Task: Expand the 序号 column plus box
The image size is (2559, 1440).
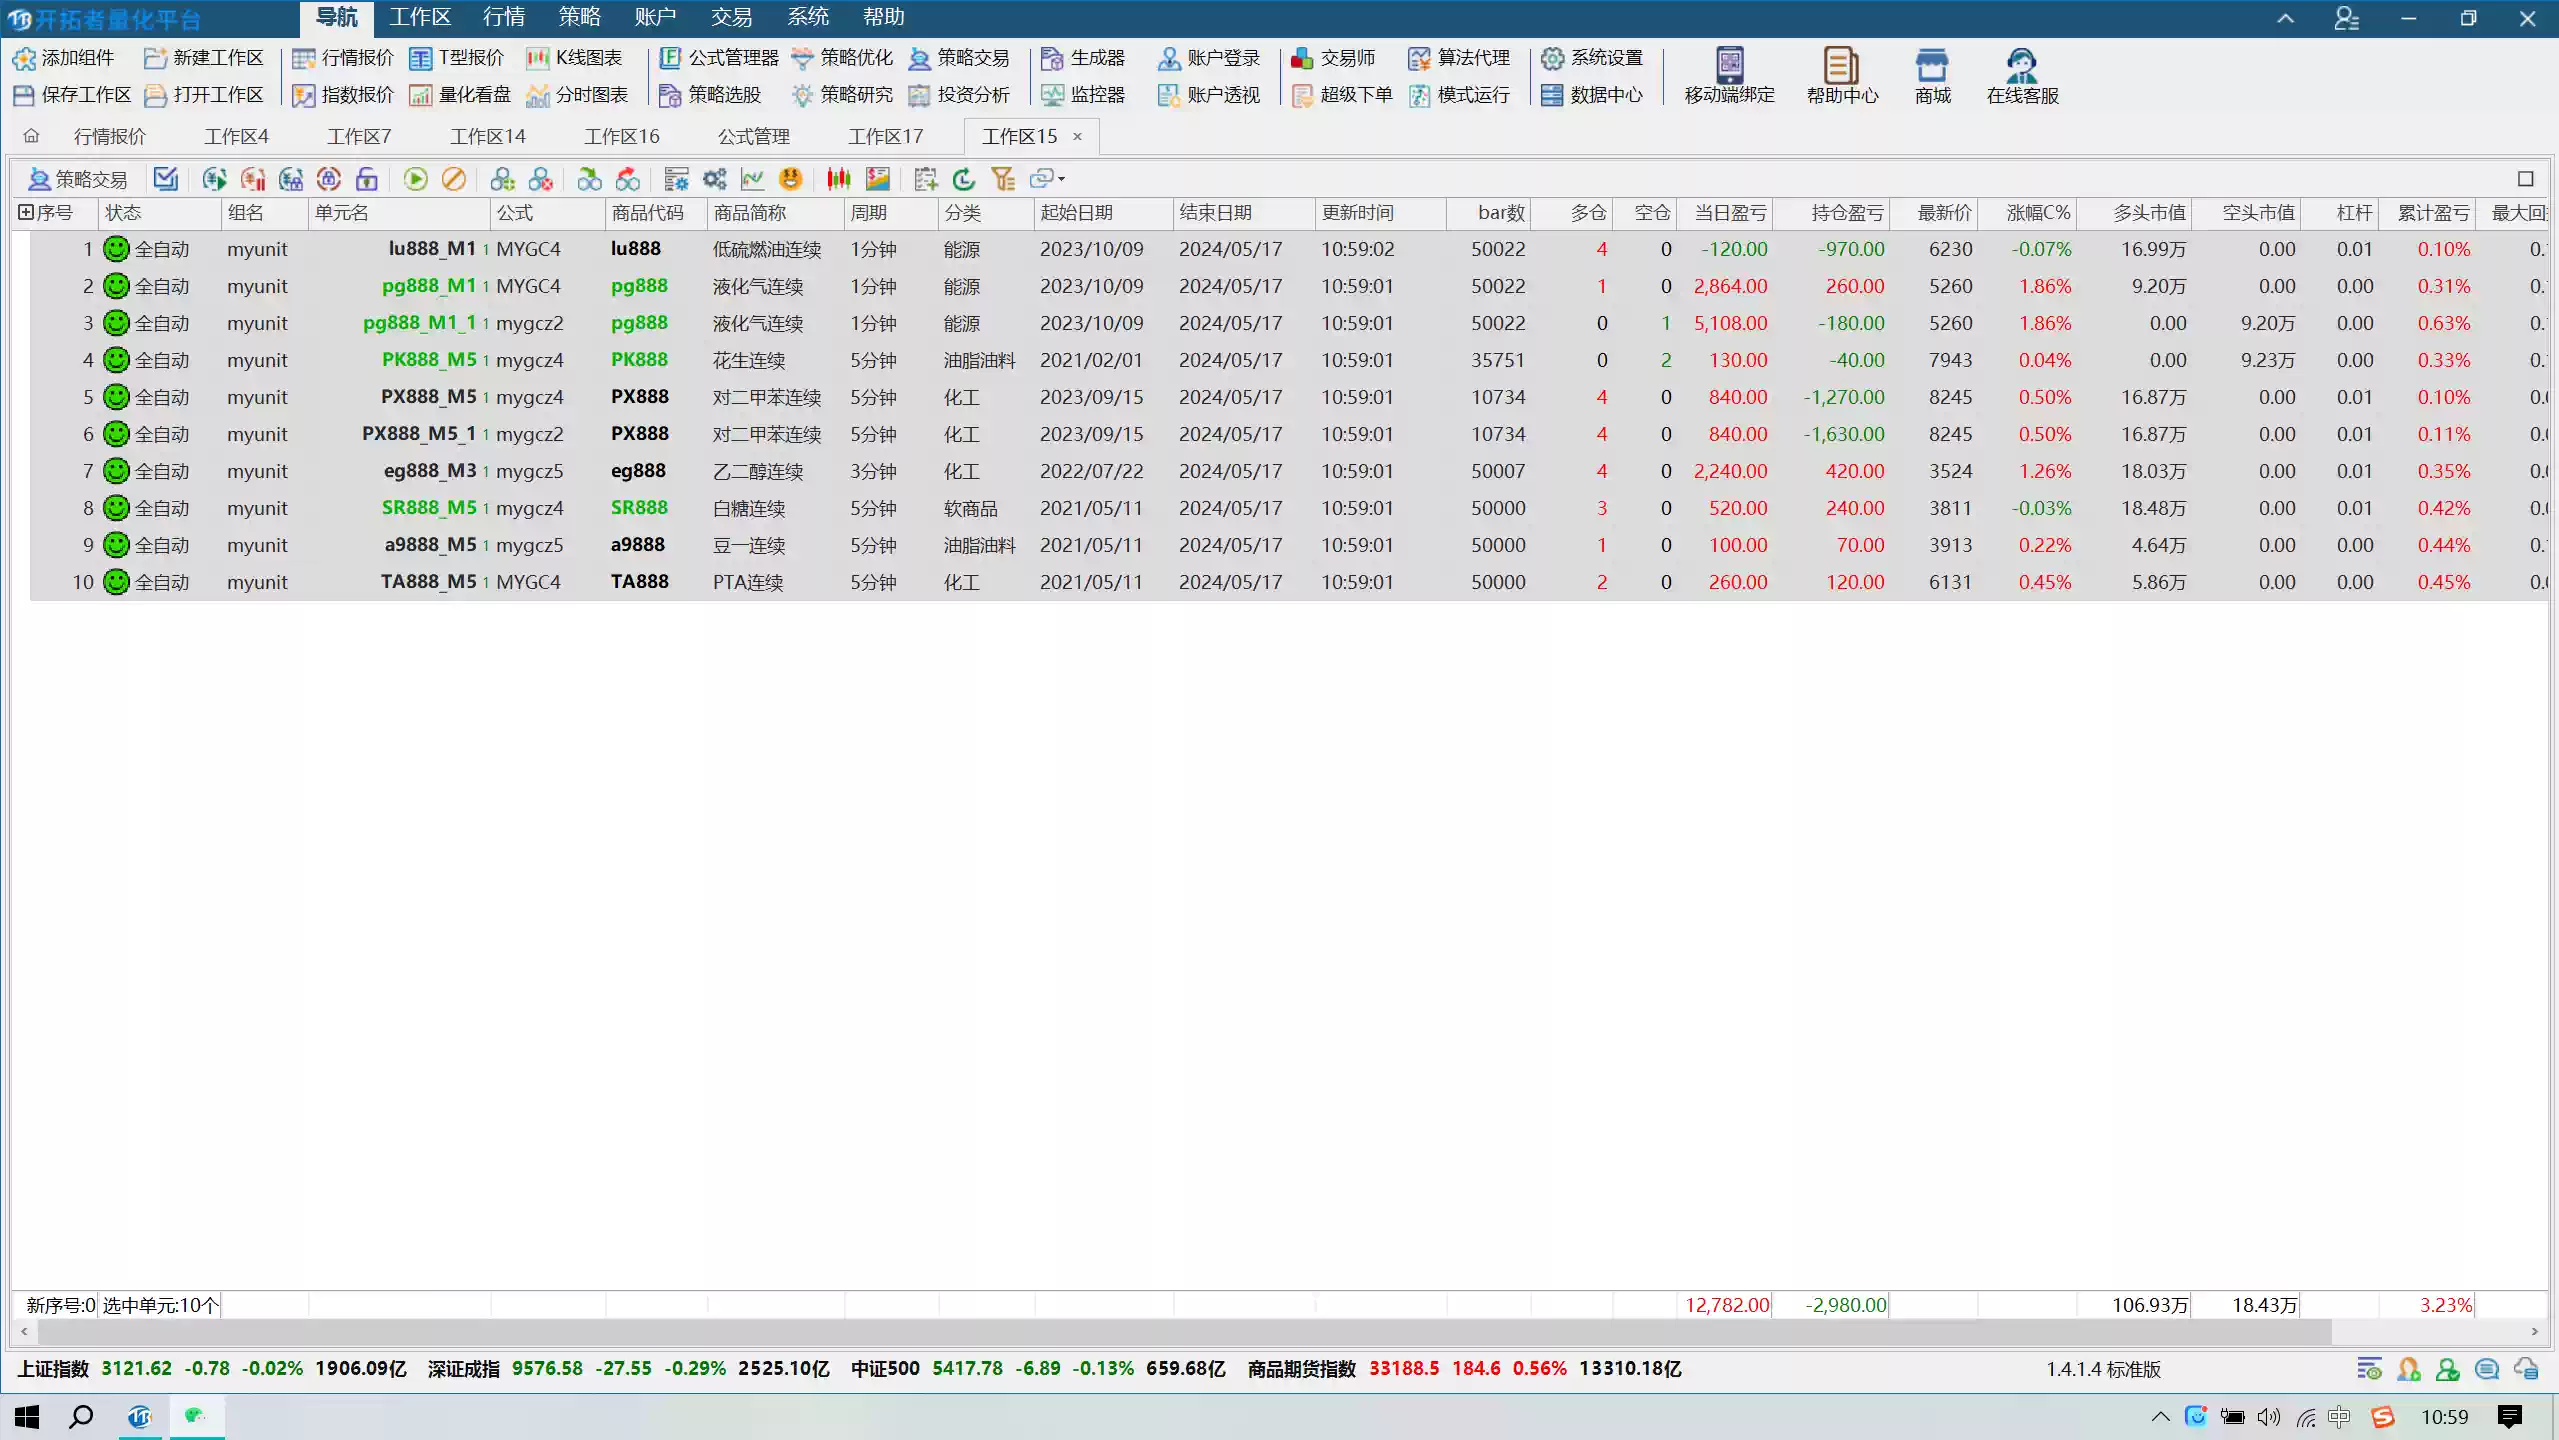Action: tap(26, 213)
